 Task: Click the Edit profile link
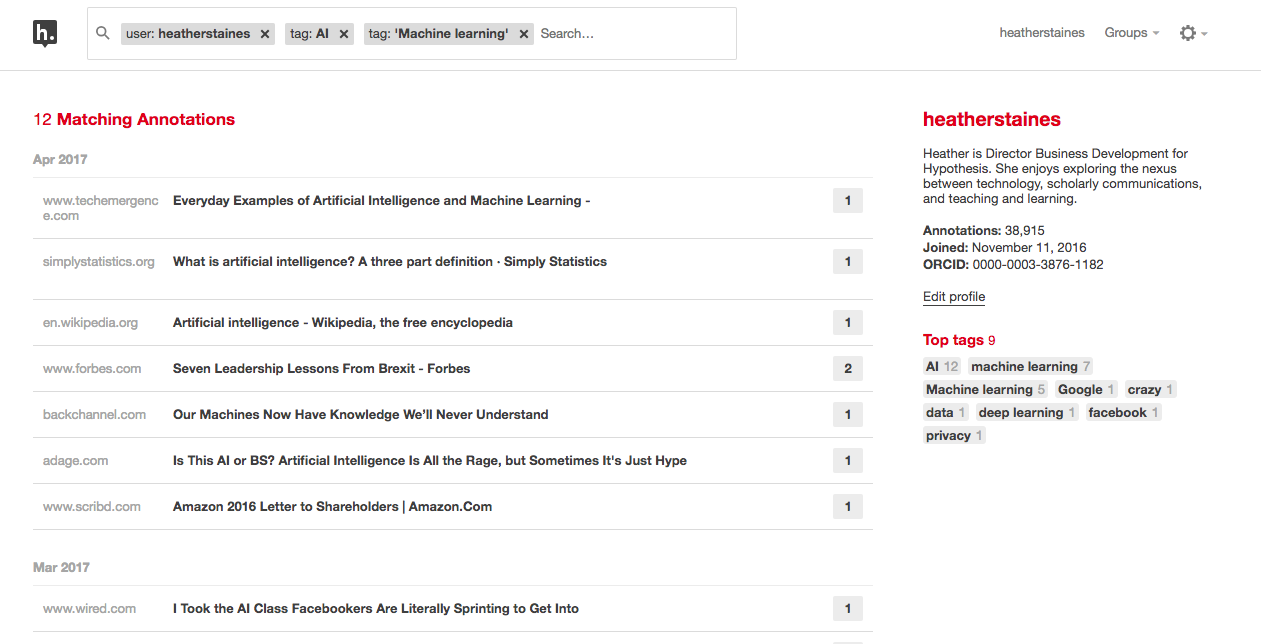pos(953,297)
